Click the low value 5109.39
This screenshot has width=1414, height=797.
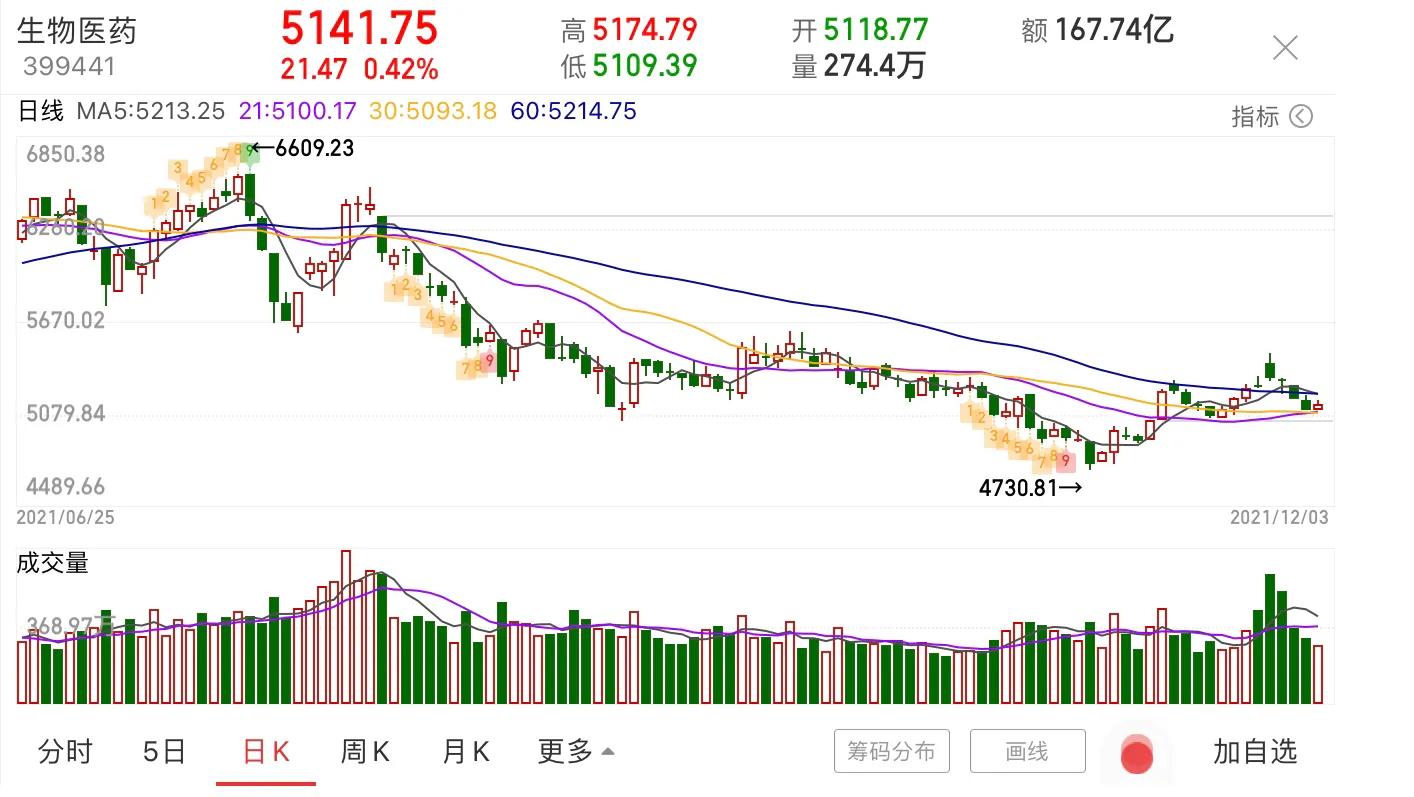point(645,66)
